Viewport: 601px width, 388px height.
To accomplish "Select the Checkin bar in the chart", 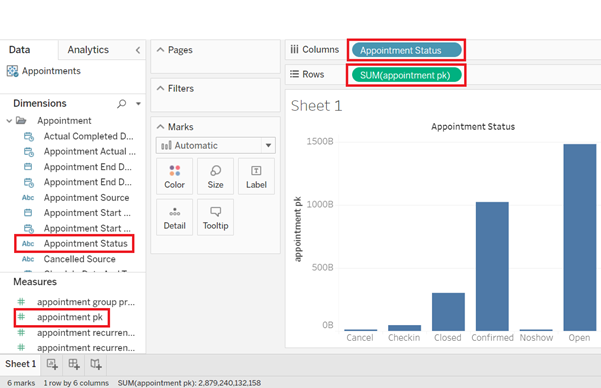I will pos(404,328).
